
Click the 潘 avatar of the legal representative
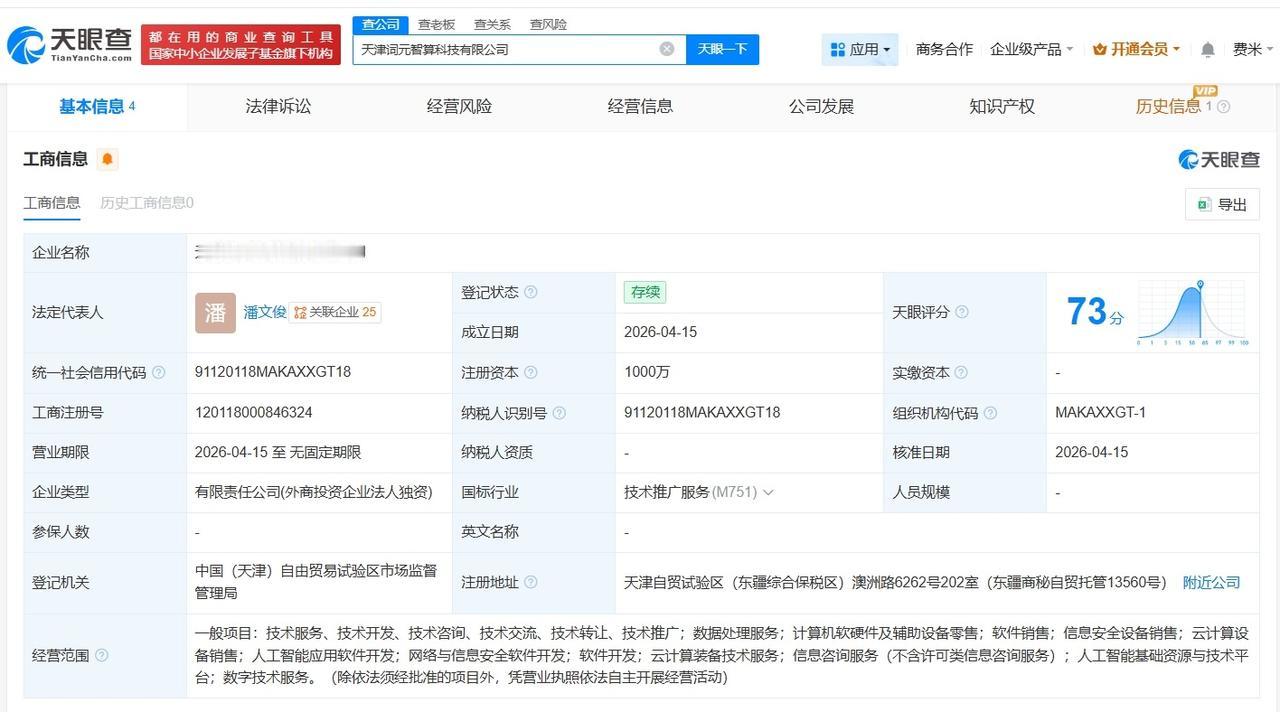(214, 312)
